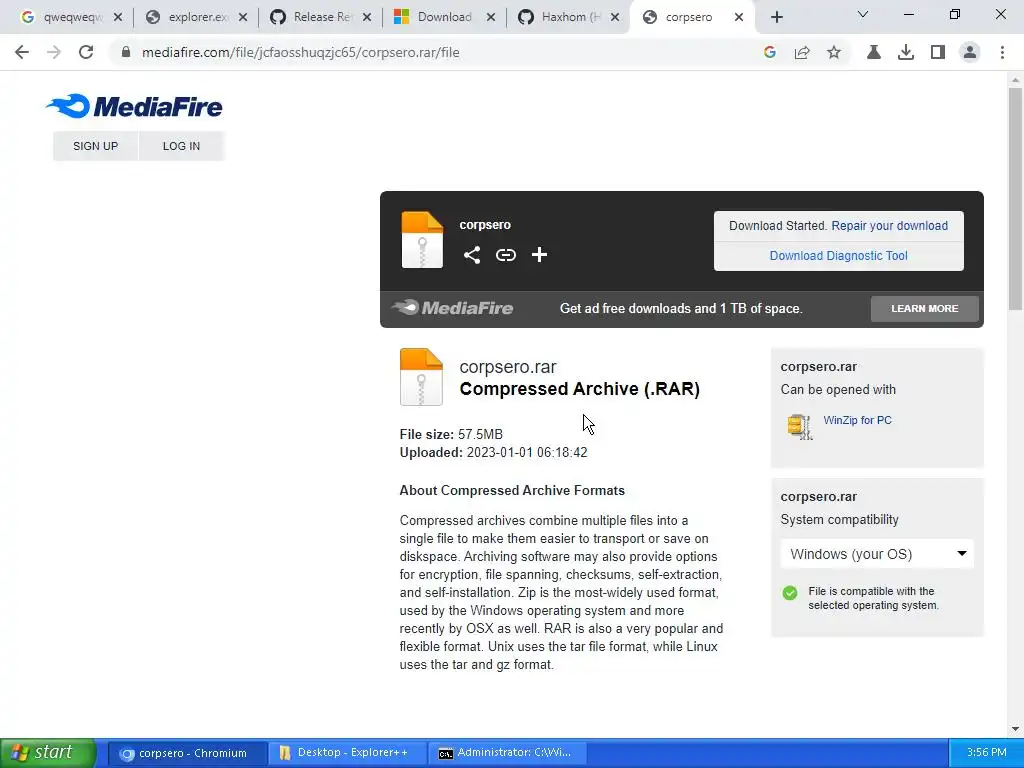Click the lock icon in address bar

click(126, 52)
